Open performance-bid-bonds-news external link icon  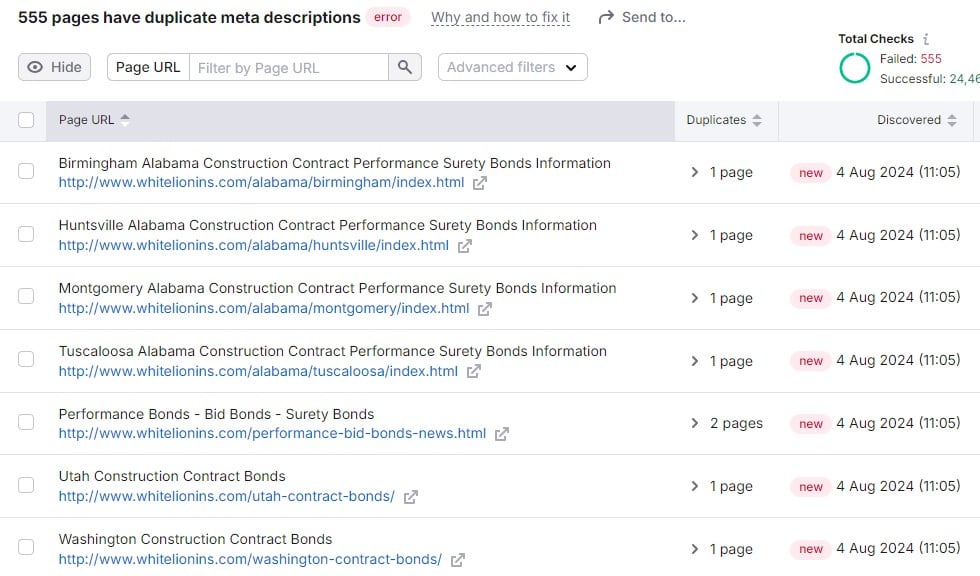(x=502, y=434)
